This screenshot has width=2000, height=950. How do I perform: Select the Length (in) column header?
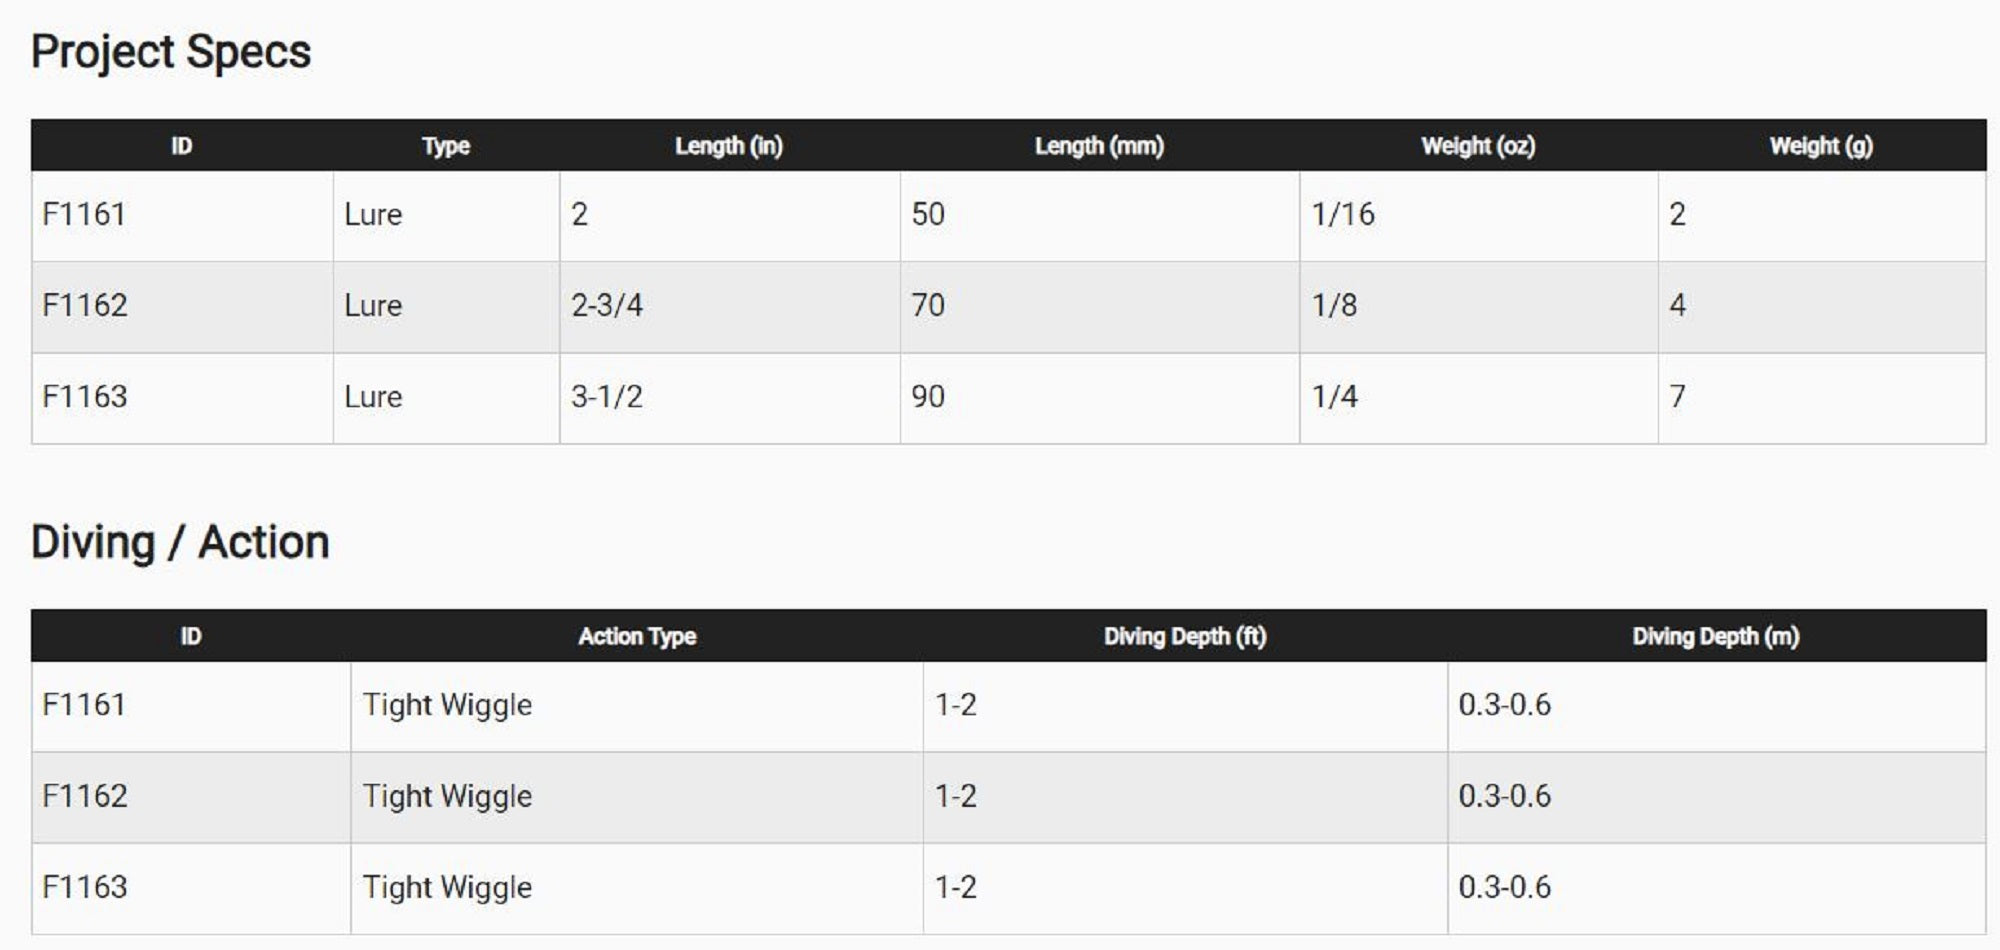point(728,146)
